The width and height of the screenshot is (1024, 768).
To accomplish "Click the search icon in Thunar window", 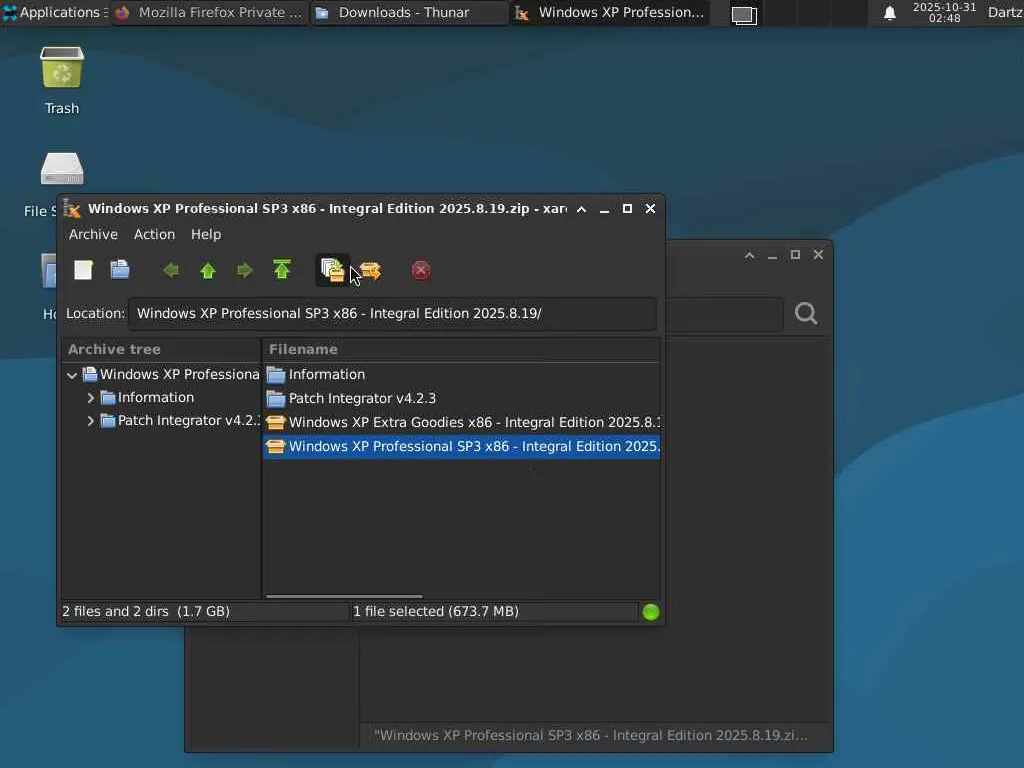I will pos(806,313).
